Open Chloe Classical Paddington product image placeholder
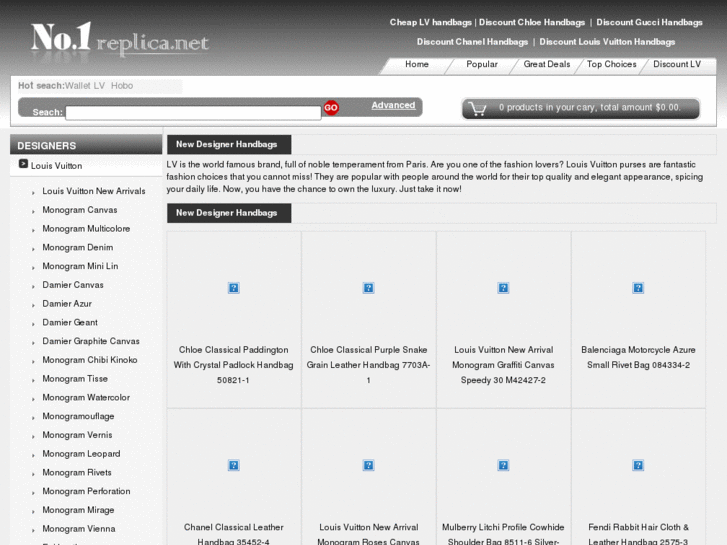This screenshot has height=545, width=727. point(234,288)
